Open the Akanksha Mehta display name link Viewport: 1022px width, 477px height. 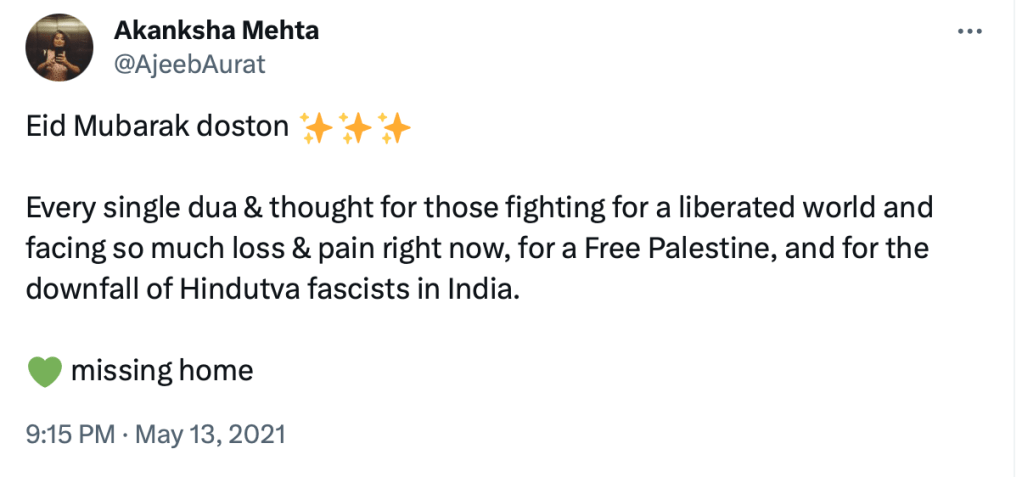click(215, 30)
